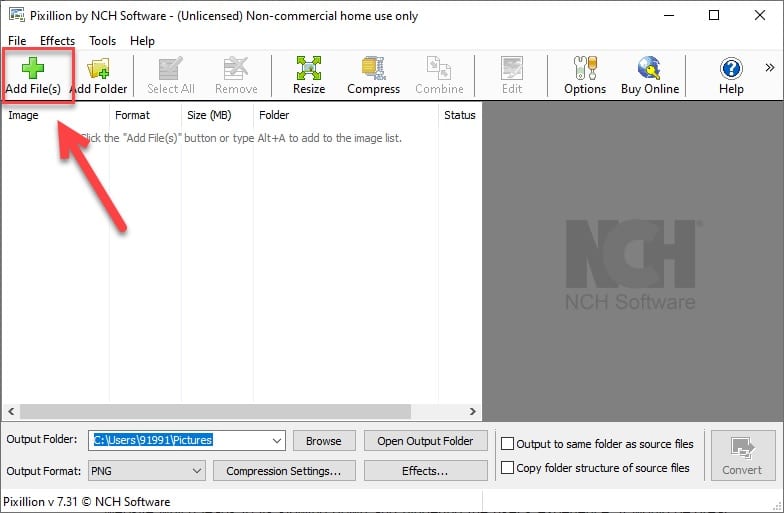Click the Effects... button
The height and width of the screenshot is (513, 784).
[x=426, y=471]
